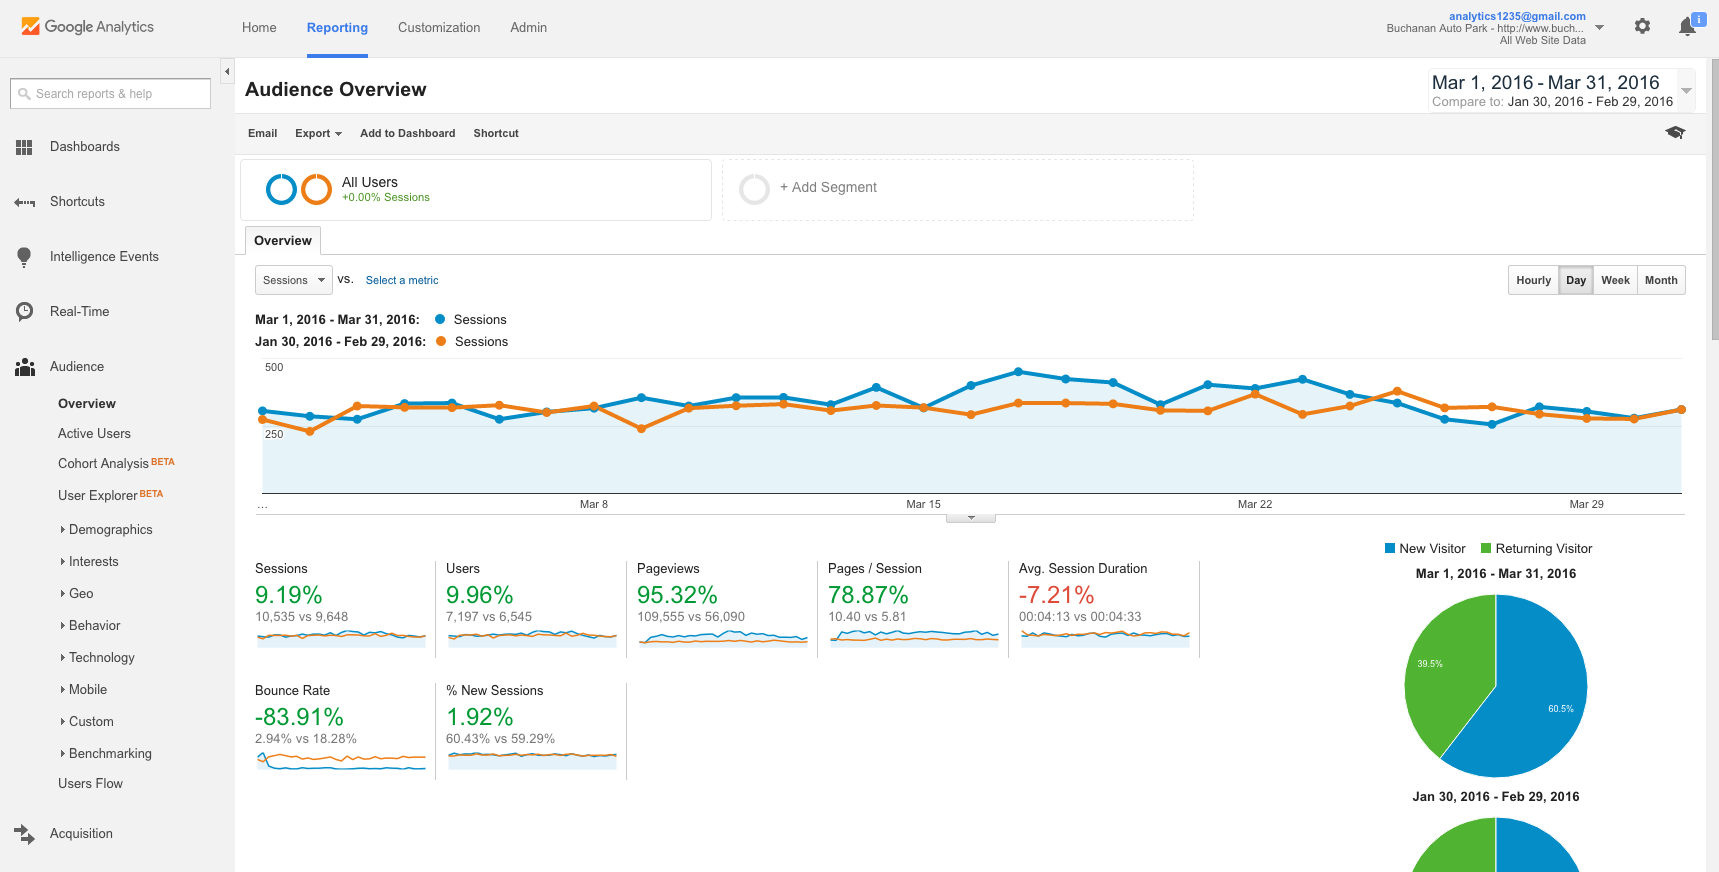
Task: Click the blue Sessions legend dot
Action: (x=440, y=320)
